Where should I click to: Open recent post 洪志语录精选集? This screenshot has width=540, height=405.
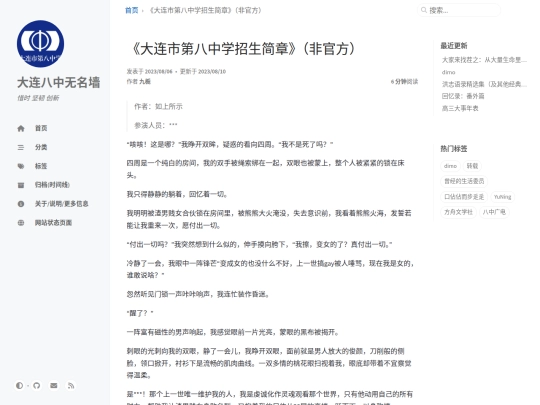click(x=484, y=84)
